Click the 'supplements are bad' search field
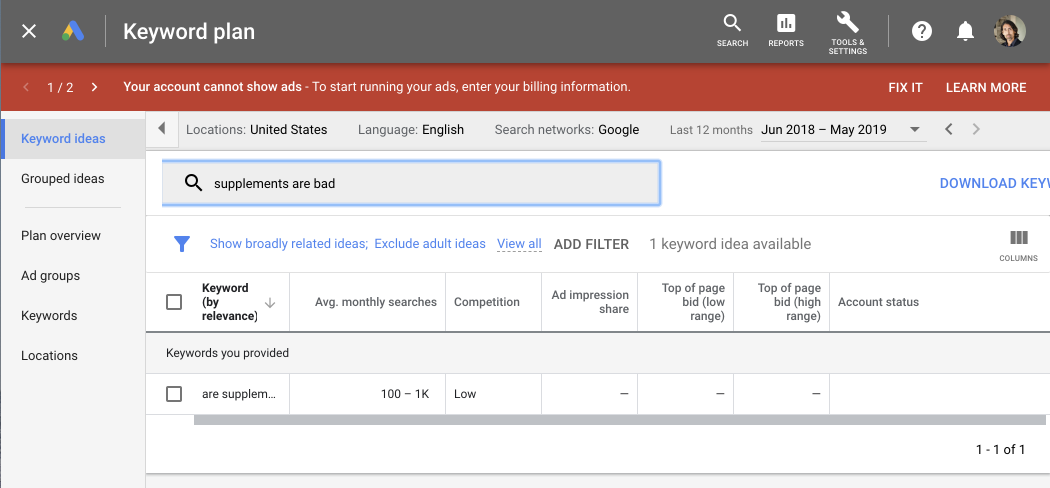 (x=420, y=184)
